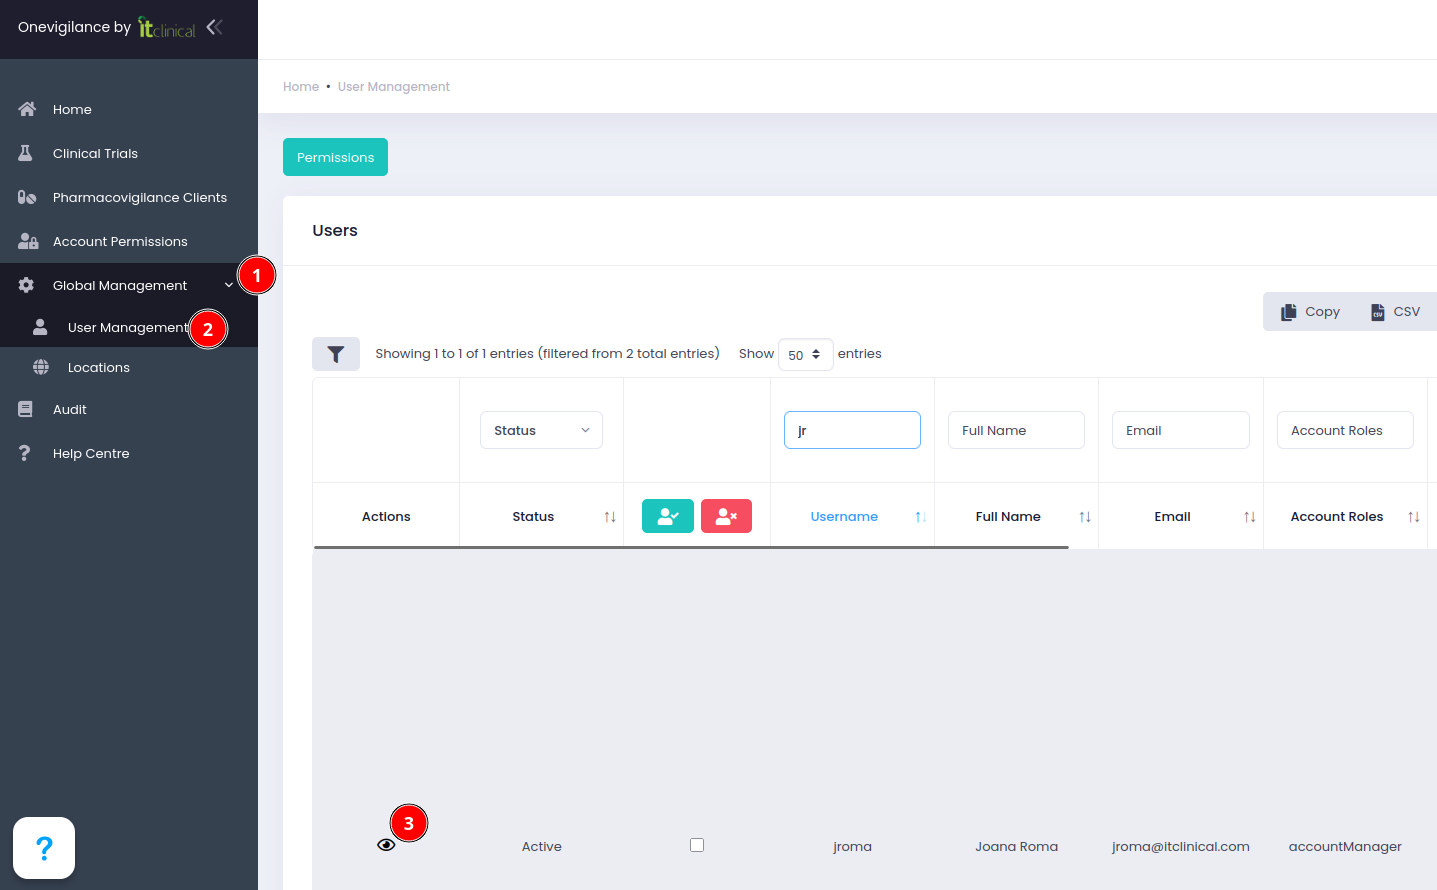Image resolution: width=1437 pixels, height=890 pixels.
Task: Click the Account Roles filter input
Action: click(x=1345, y=430)
